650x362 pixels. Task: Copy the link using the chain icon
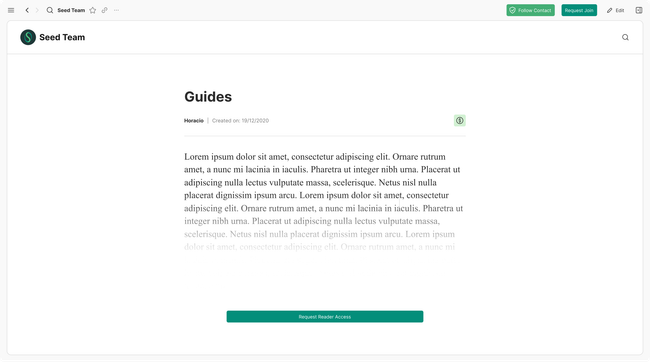(104, 10)
